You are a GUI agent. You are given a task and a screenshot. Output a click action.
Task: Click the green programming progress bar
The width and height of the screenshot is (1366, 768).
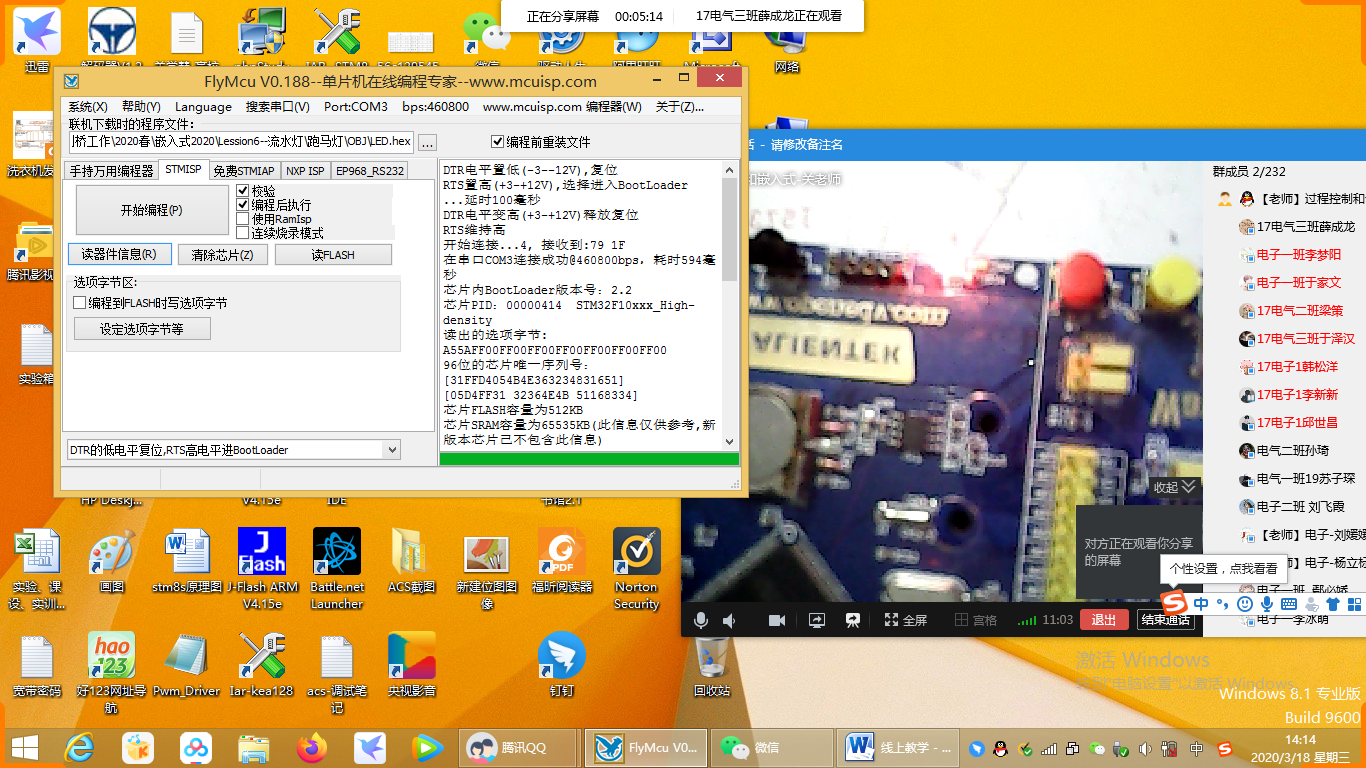pyautogui.click(x=589, y=459)
